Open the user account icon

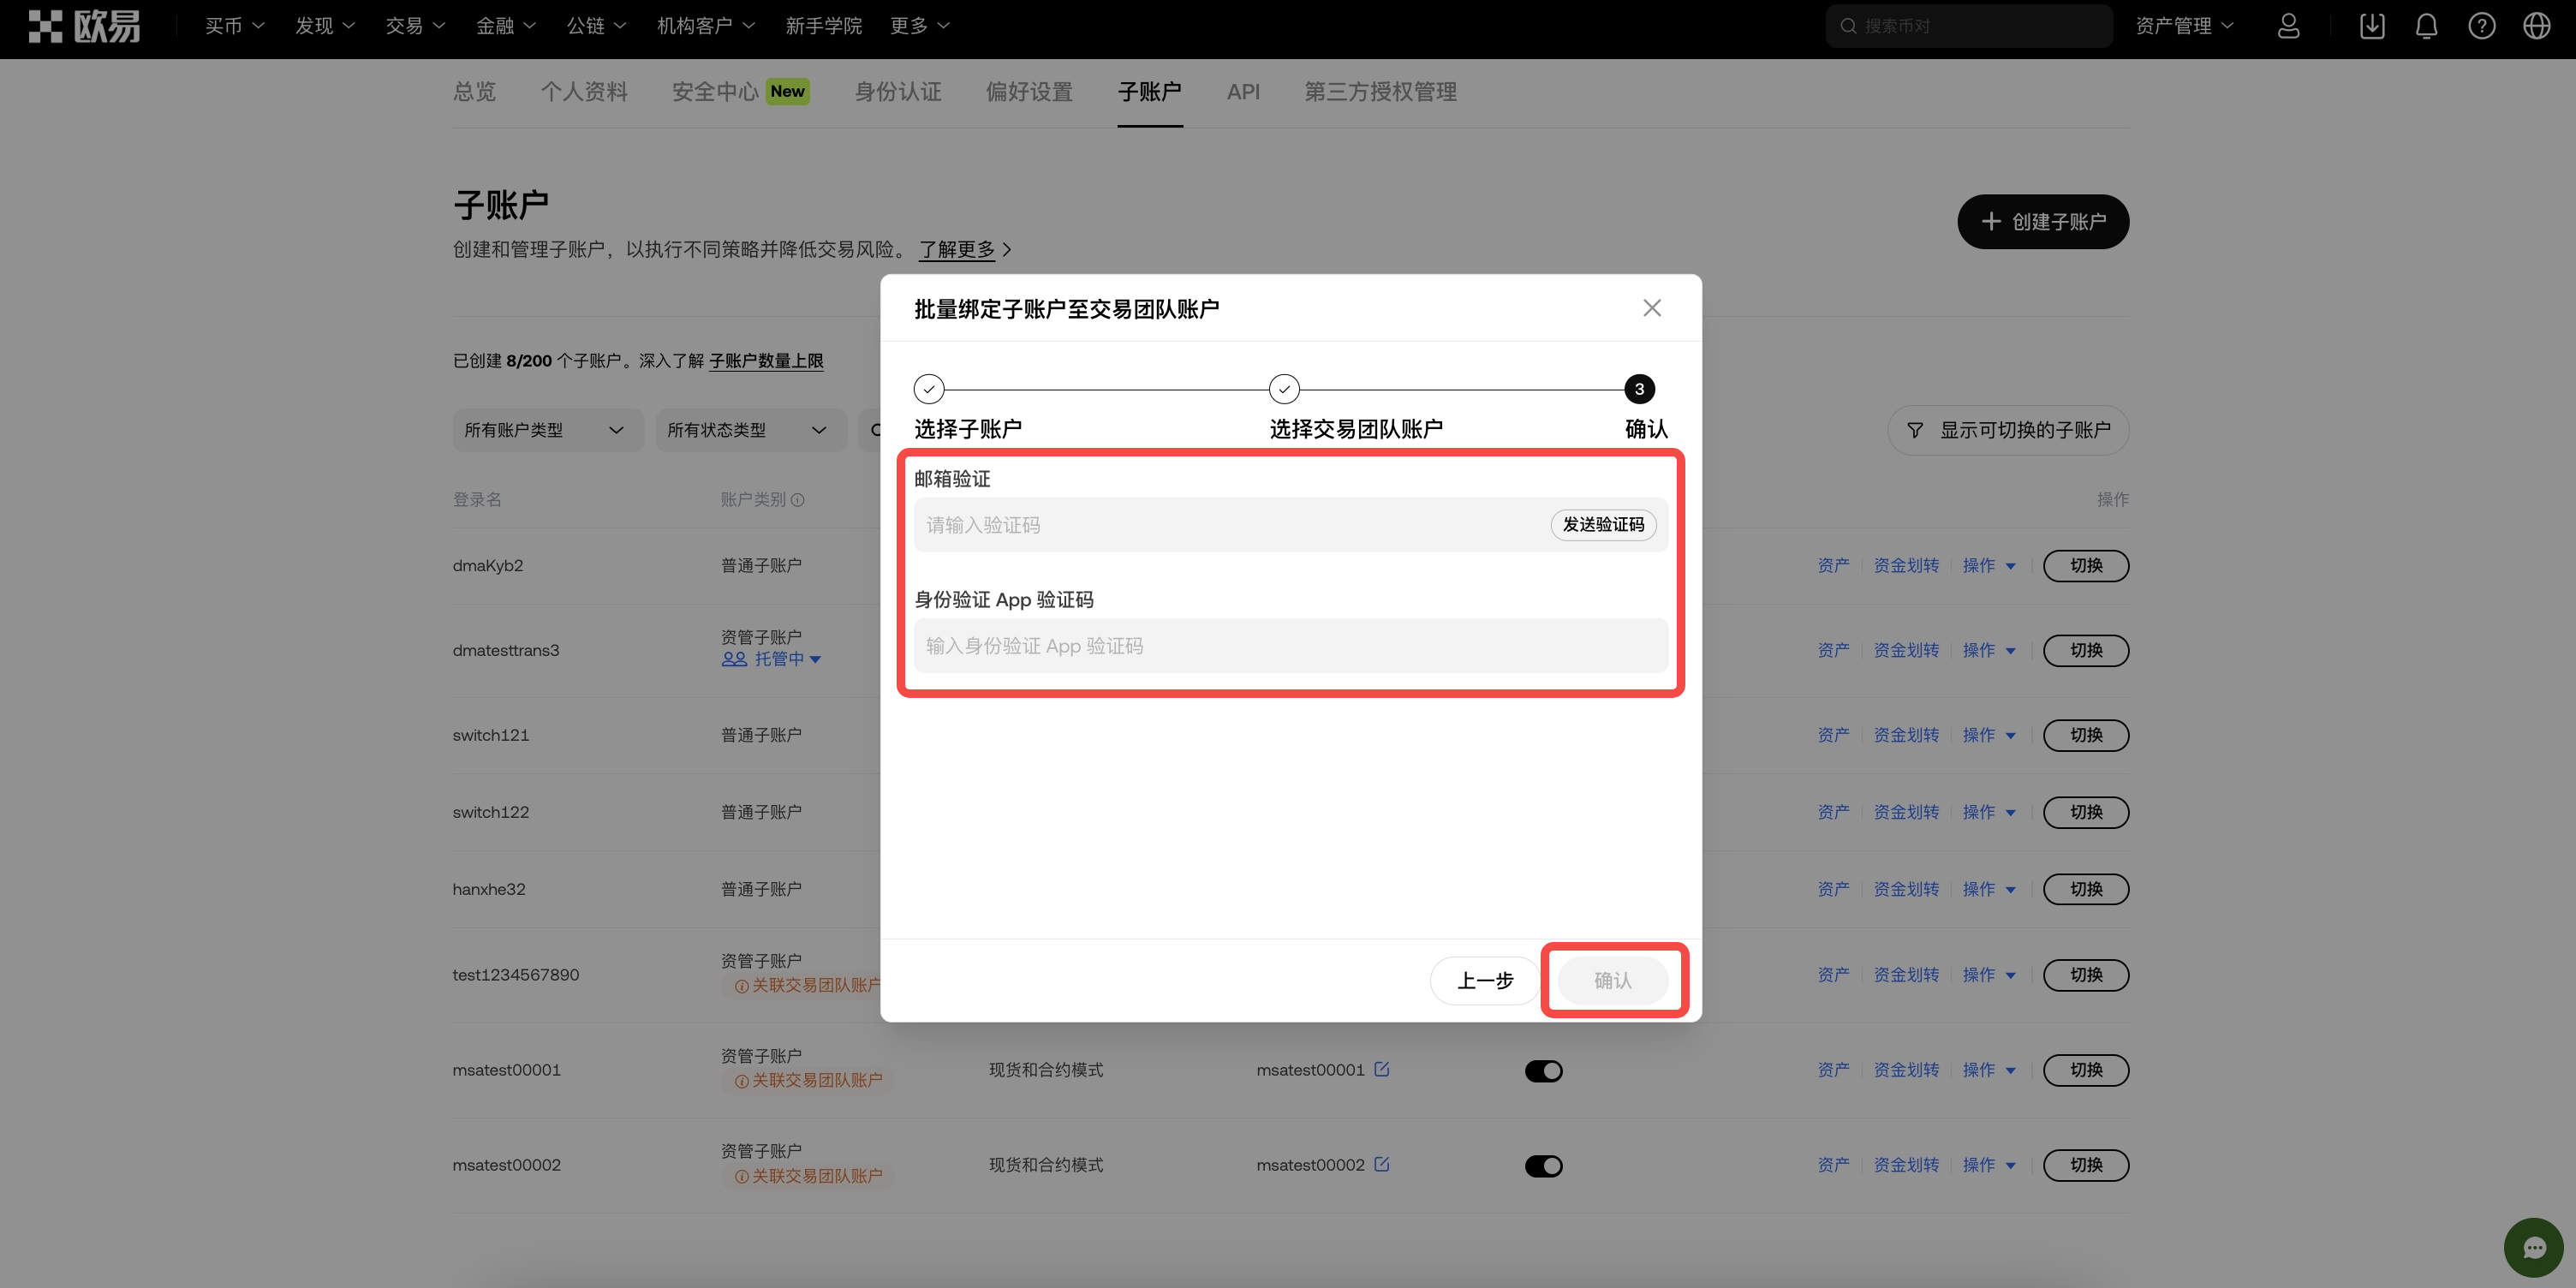[2288, 25]
